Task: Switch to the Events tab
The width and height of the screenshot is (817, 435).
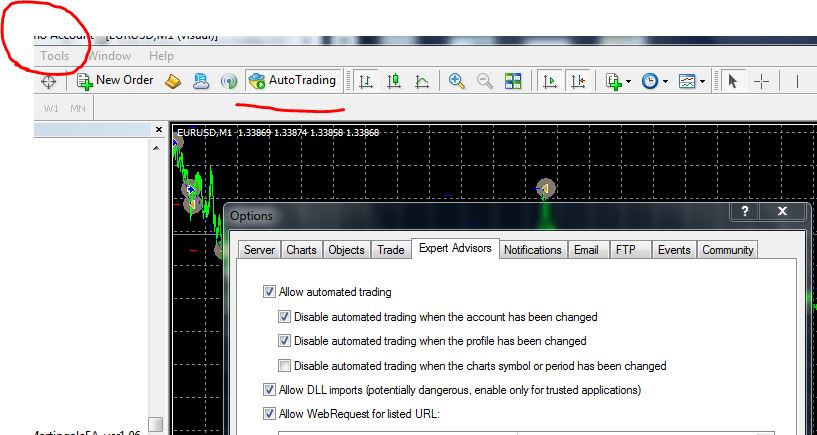Action: click(x=674, y=250)
